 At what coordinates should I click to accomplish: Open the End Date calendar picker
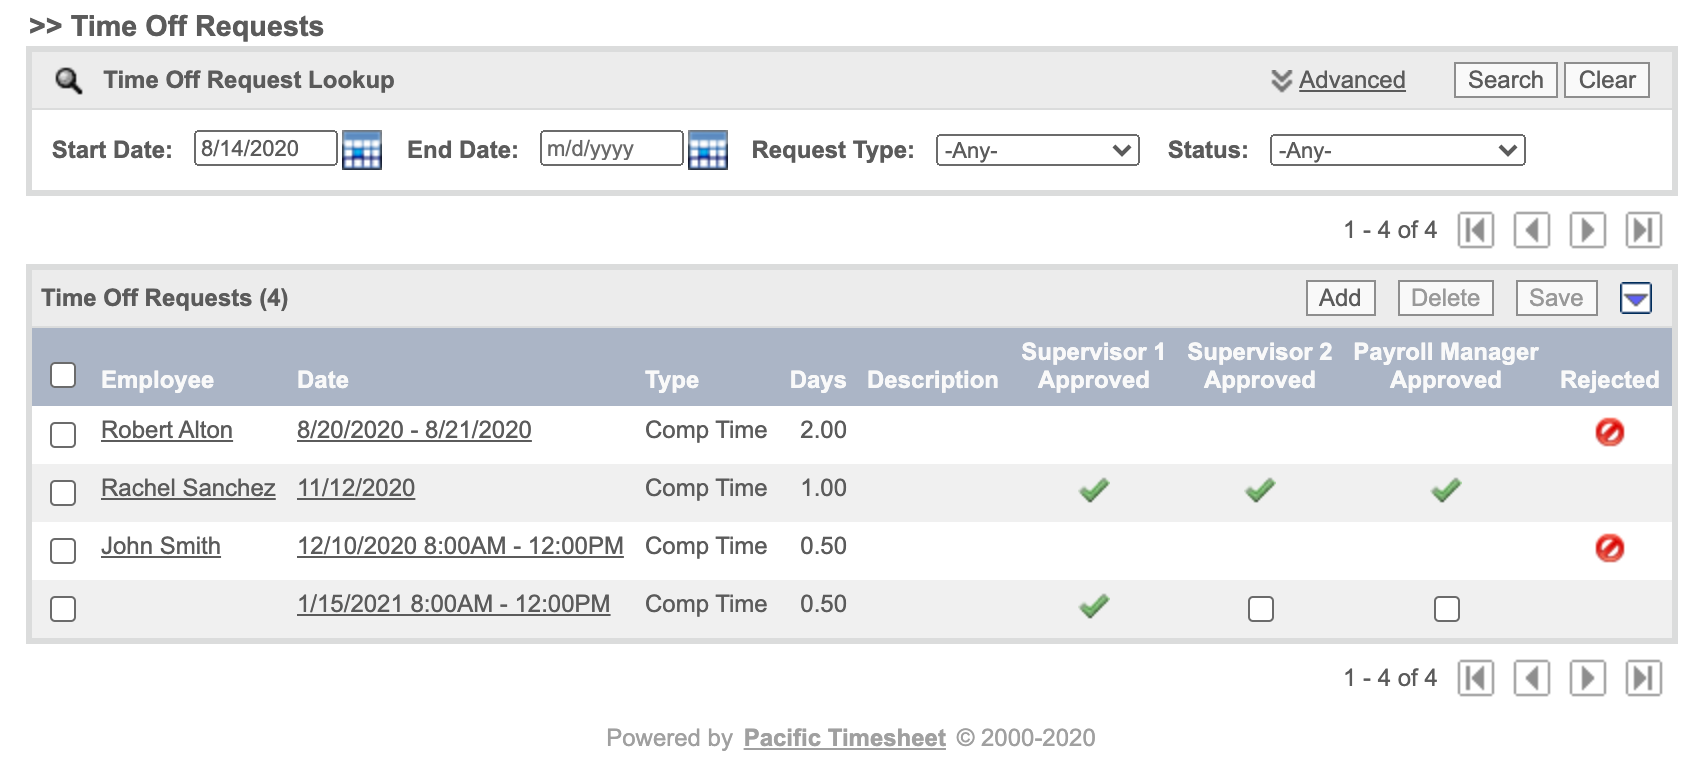click(707, 150)
